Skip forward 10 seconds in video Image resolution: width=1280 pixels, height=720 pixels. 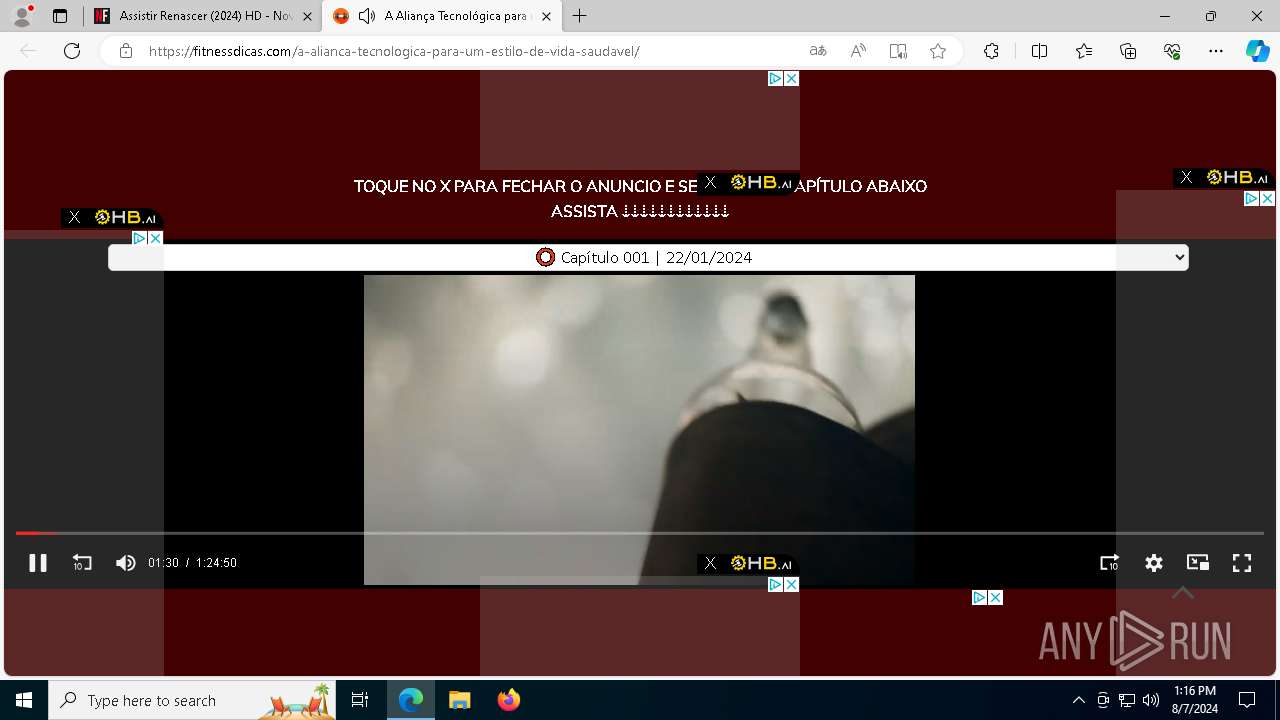pos(1109,563)
